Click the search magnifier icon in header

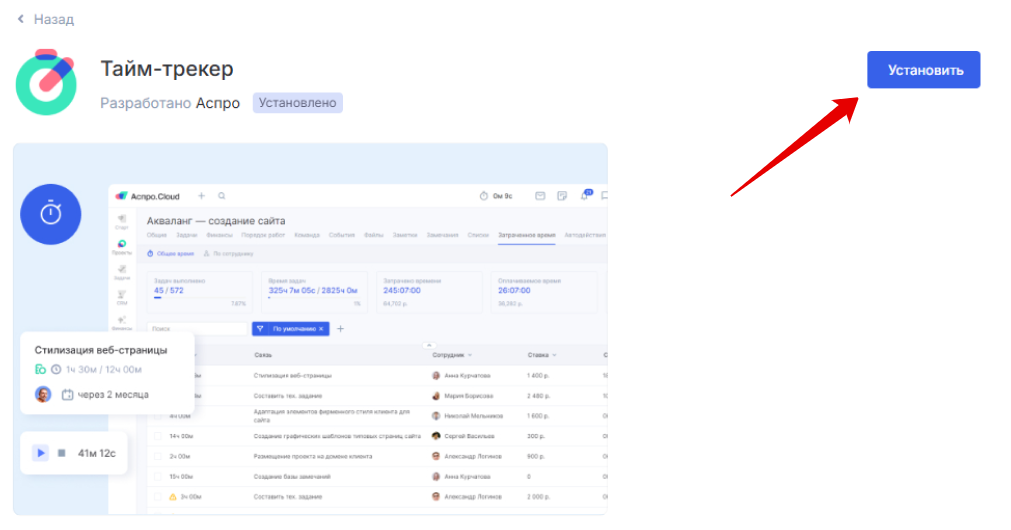coord(221,196)
